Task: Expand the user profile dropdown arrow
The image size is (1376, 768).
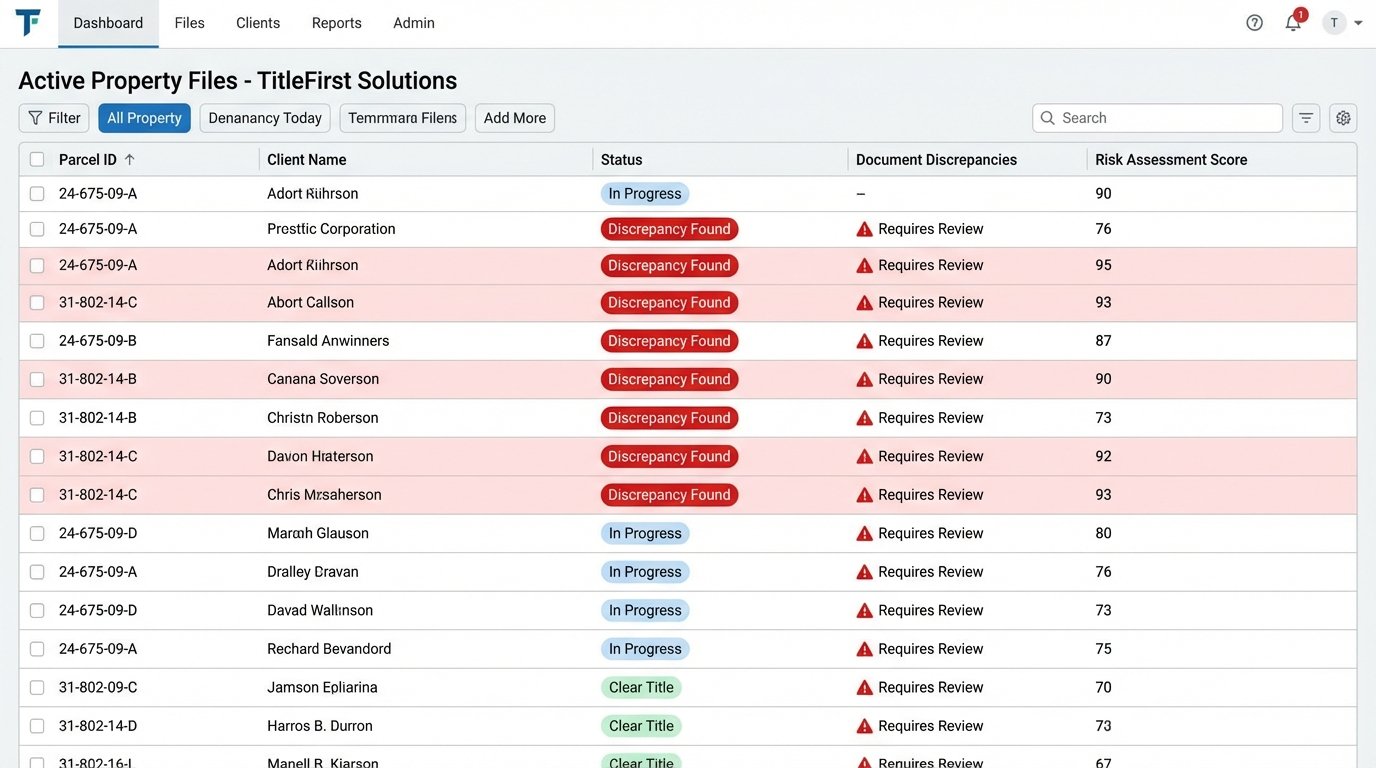Action: [1358, 23]
